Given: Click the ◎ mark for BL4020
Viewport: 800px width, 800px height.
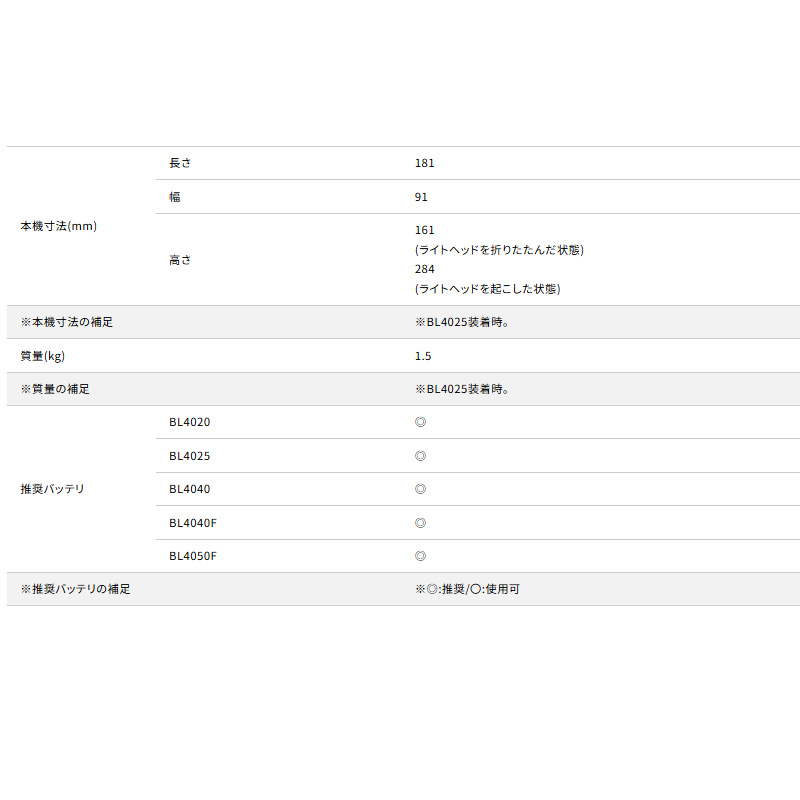Looking at the screenshot, I should coord(420,422).
